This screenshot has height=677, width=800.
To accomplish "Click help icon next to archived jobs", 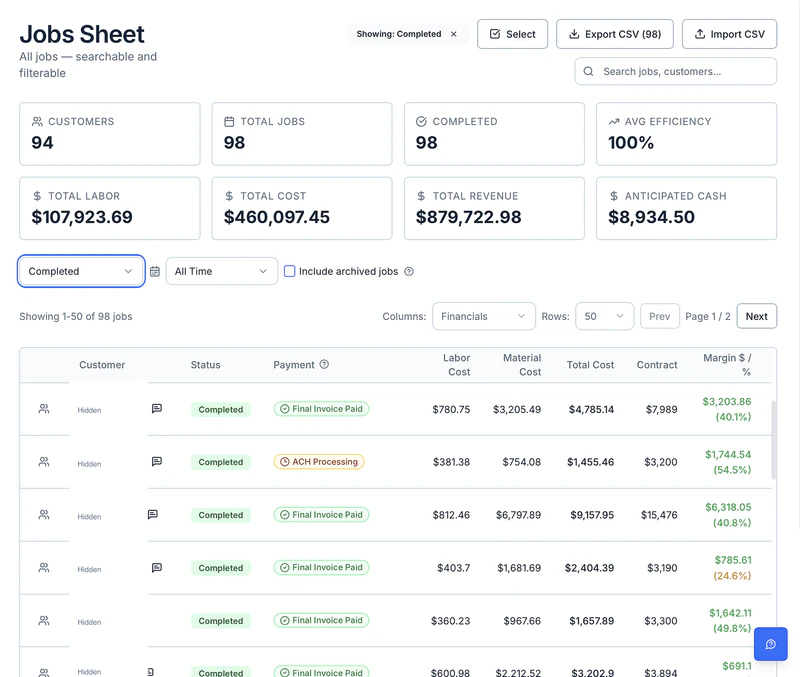I will (409, 271).
